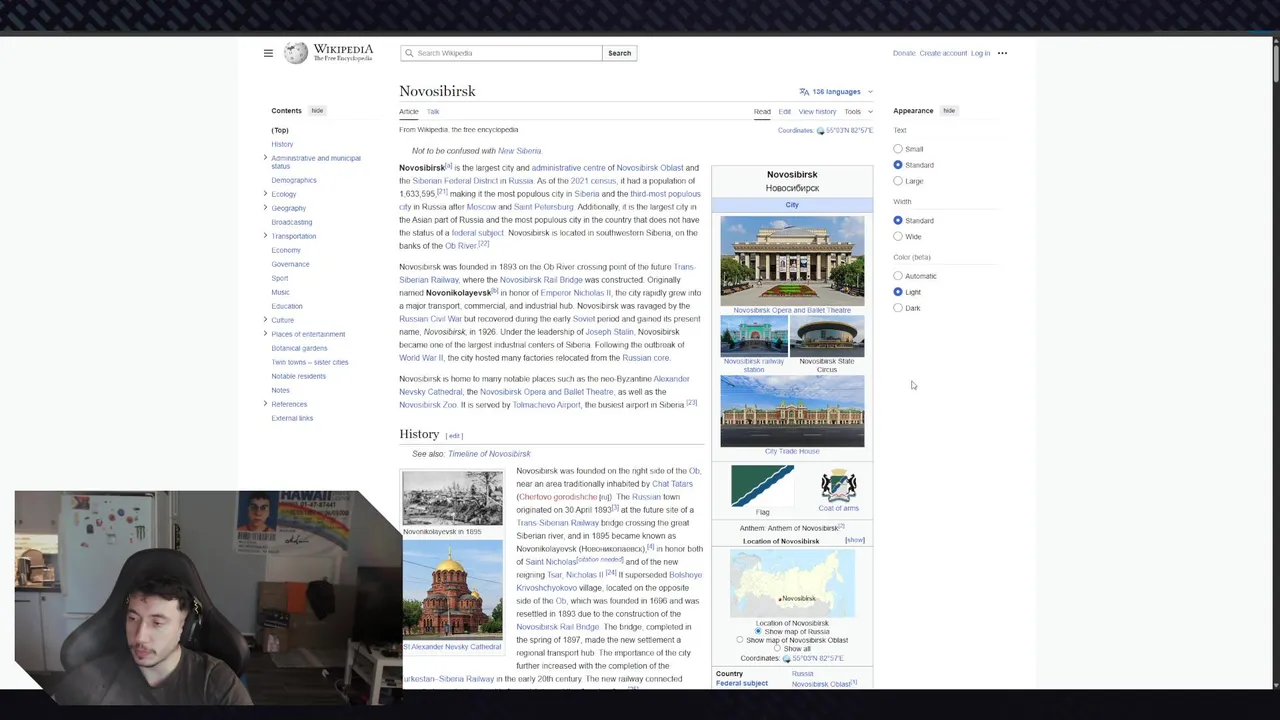Click the magnifier icon in search box
1280x720 pixels.
pos(409,53)
